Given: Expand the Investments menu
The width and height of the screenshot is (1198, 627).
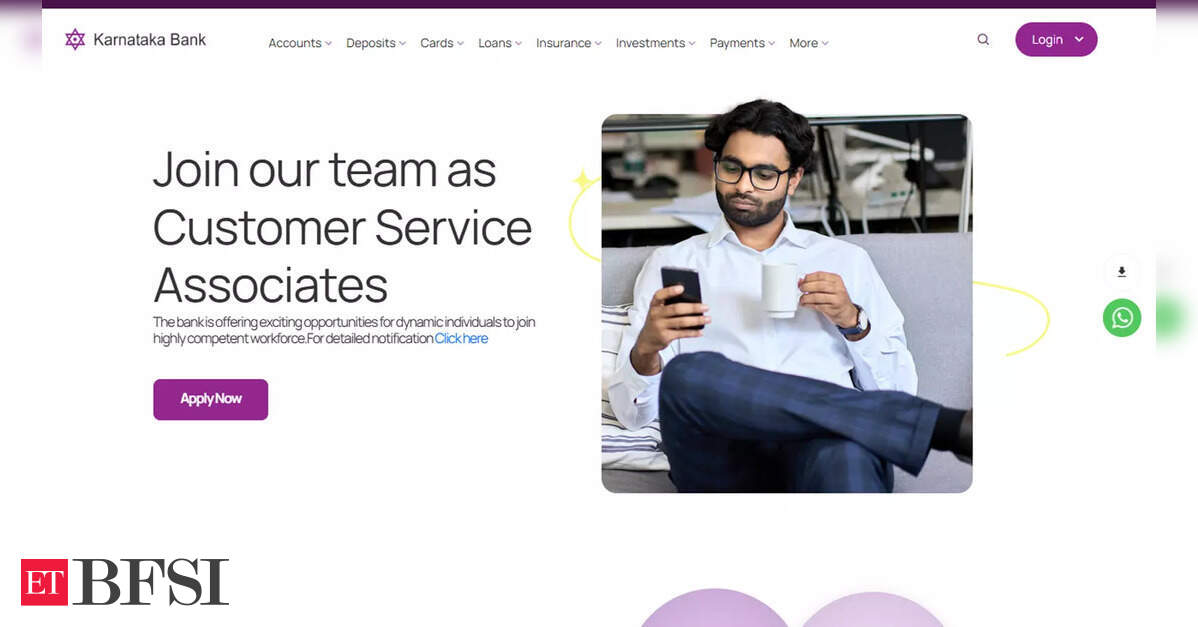Looking at the screenshot, I should (x=656, y=44).
